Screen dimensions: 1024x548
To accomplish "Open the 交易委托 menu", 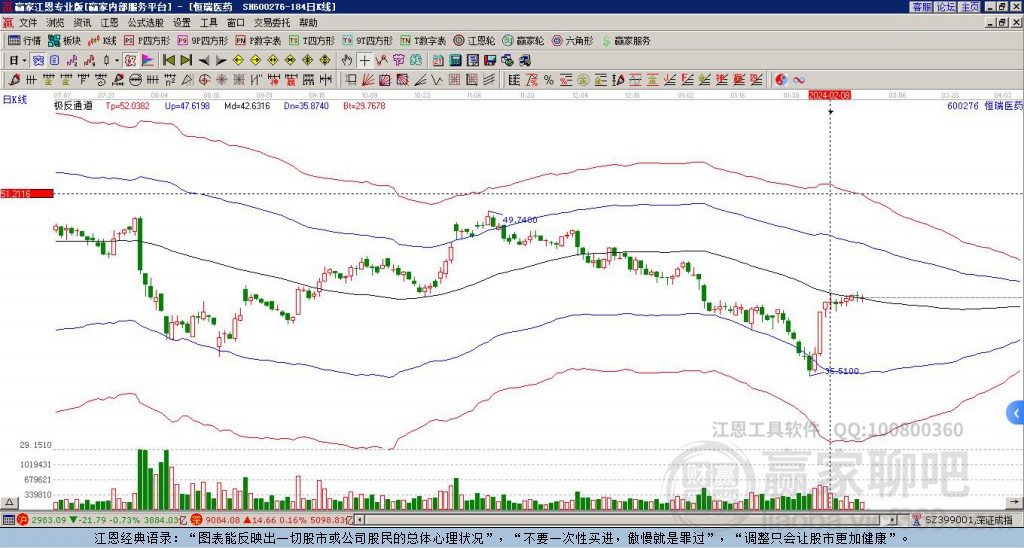I will (272, 23).
